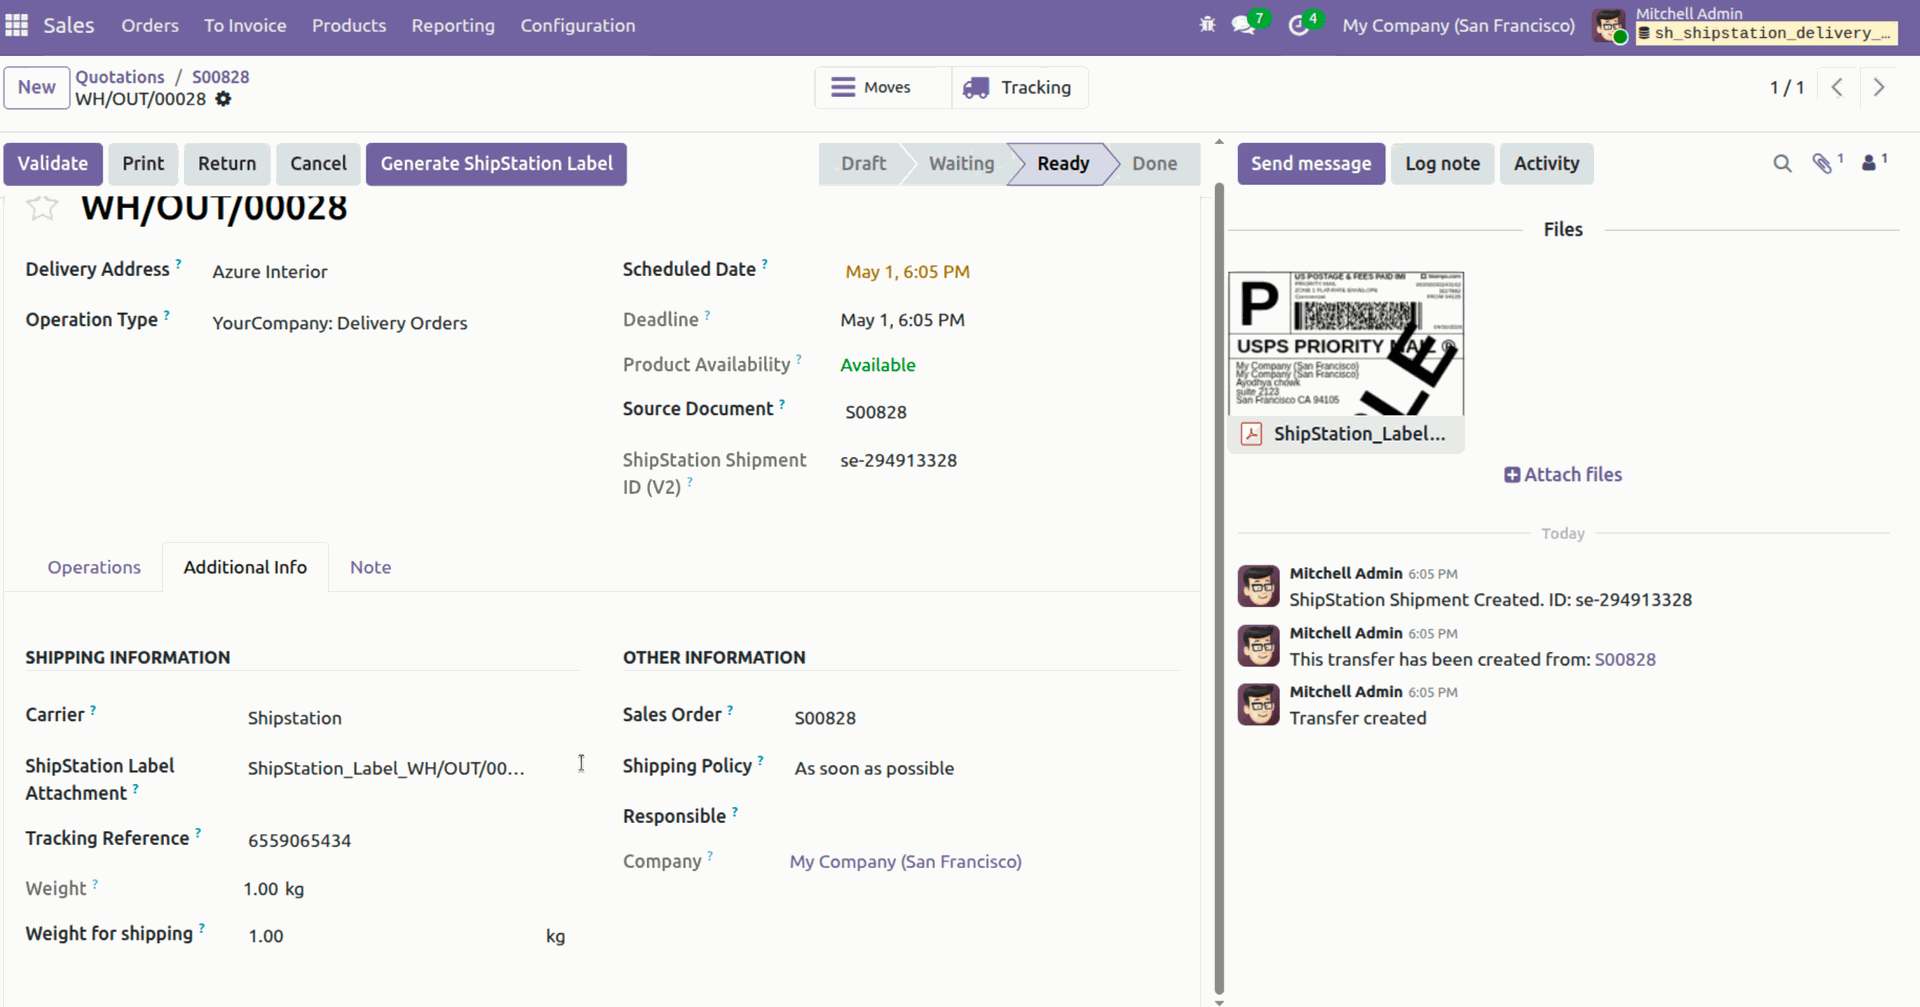Screen dimensions: 1920x1007
Task: Go to Quotations breadcrumb
Action: (x=120, y=77)
